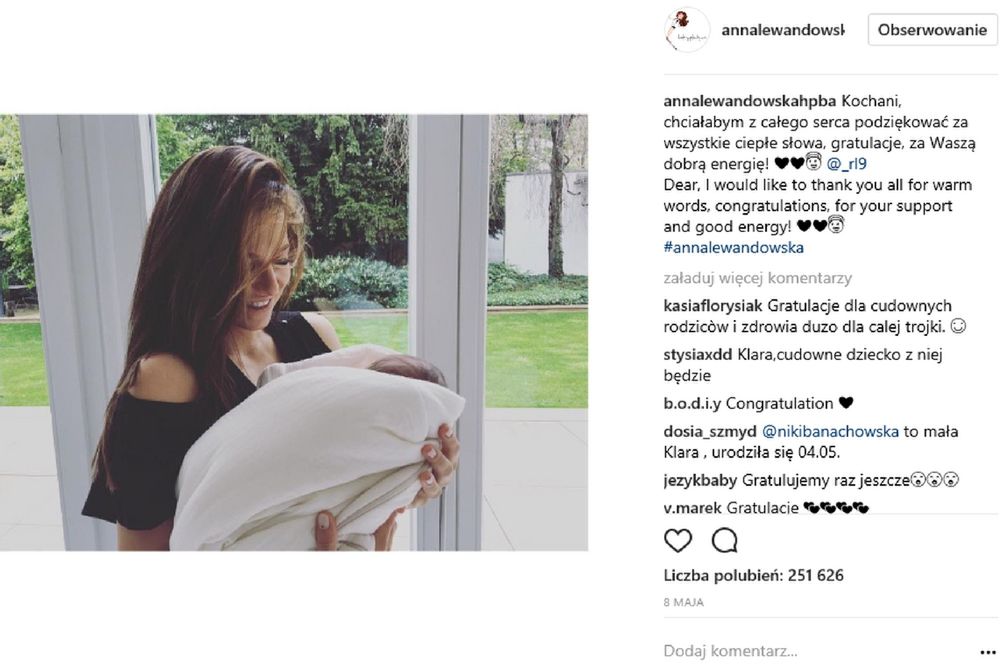This screenshot has width=1000, height=667.
Task: Click the comment speech bubble icon
Action: 724,541
